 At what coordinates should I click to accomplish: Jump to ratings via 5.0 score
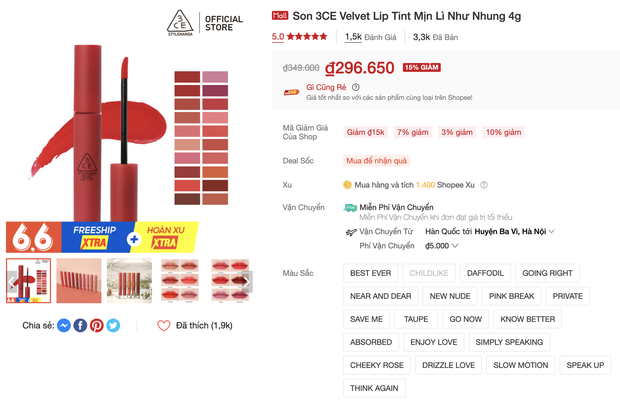(x=278, y=37)
